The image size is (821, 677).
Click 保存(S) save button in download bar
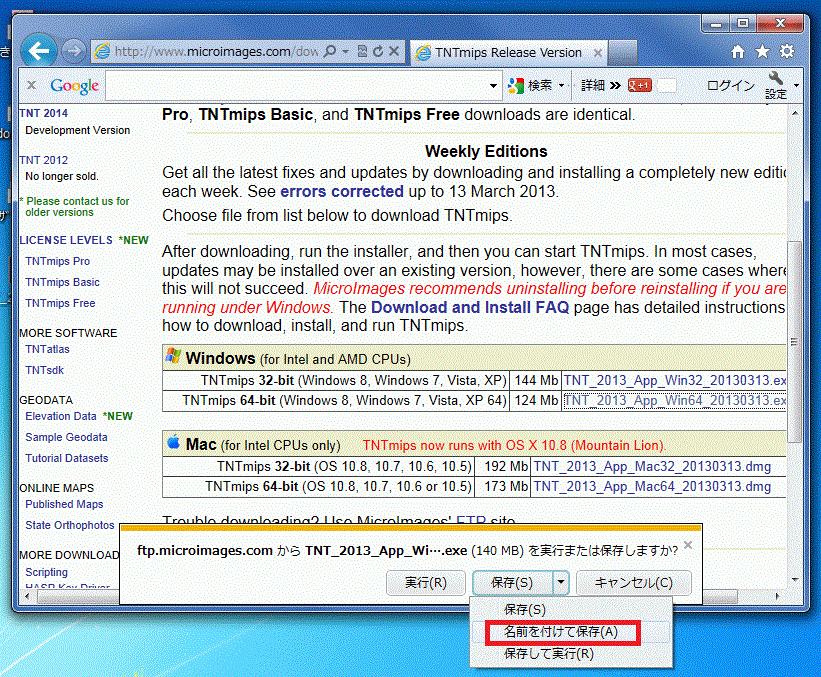coord(512,583)
